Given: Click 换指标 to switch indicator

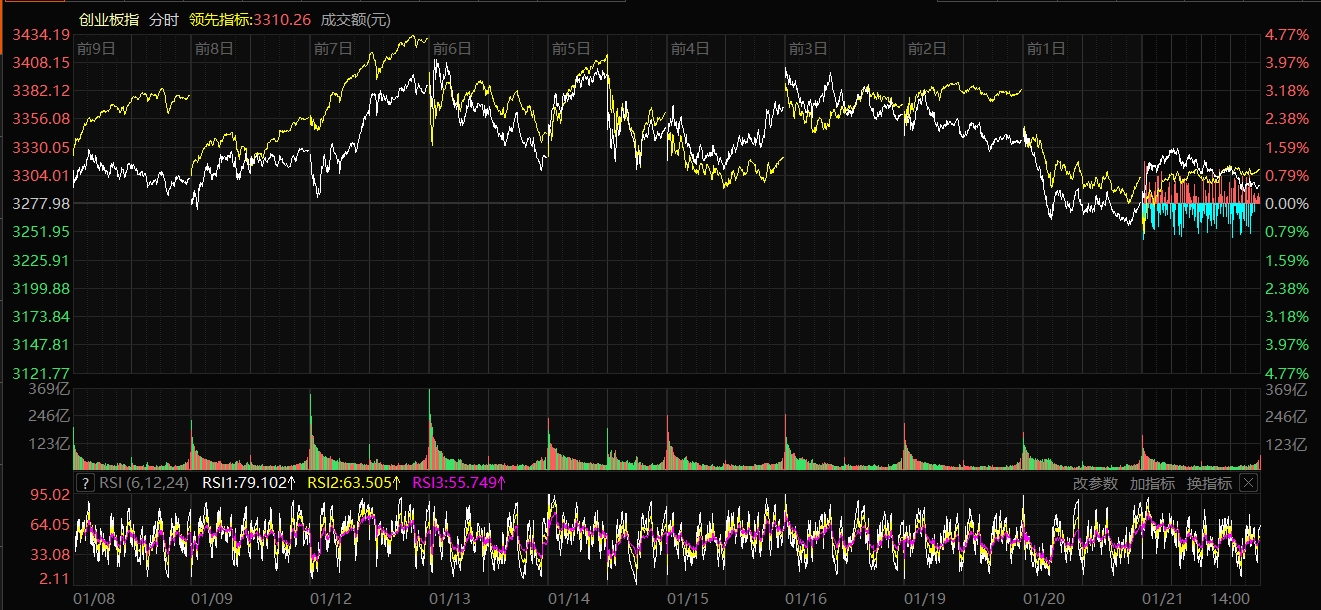Looking at the screenshot, I should coord(1209,483).
